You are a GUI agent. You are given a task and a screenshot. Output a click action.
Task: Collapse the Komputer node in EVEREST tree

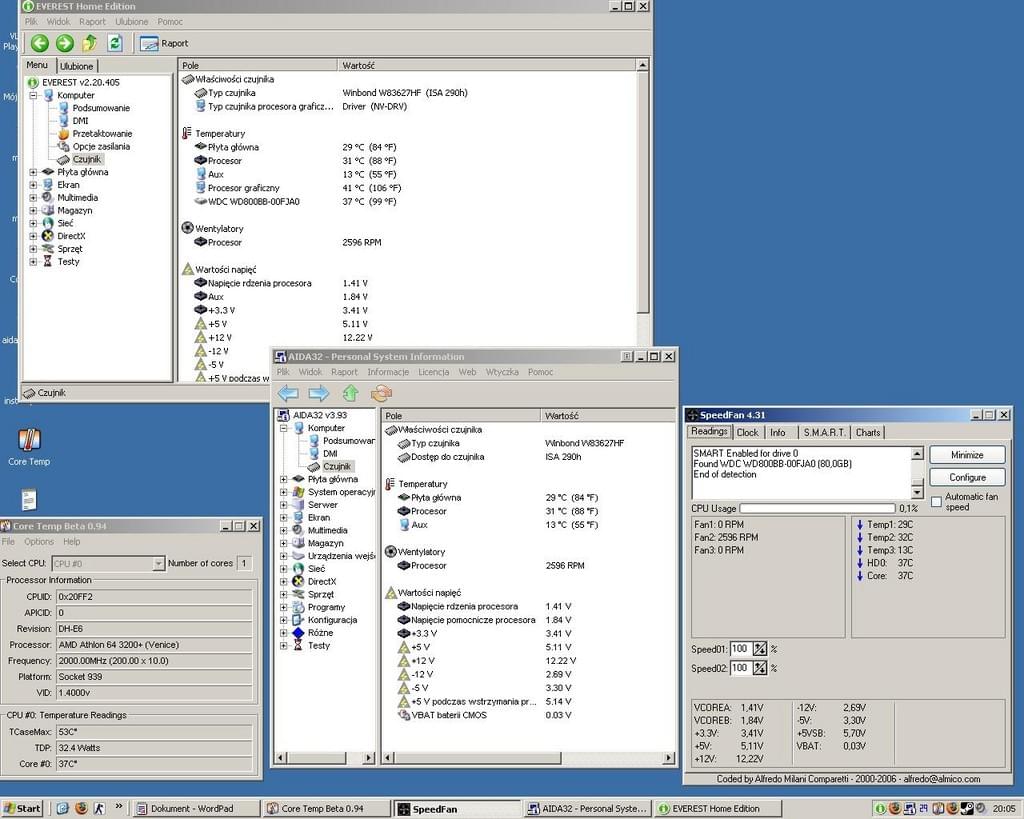(33, 95)
